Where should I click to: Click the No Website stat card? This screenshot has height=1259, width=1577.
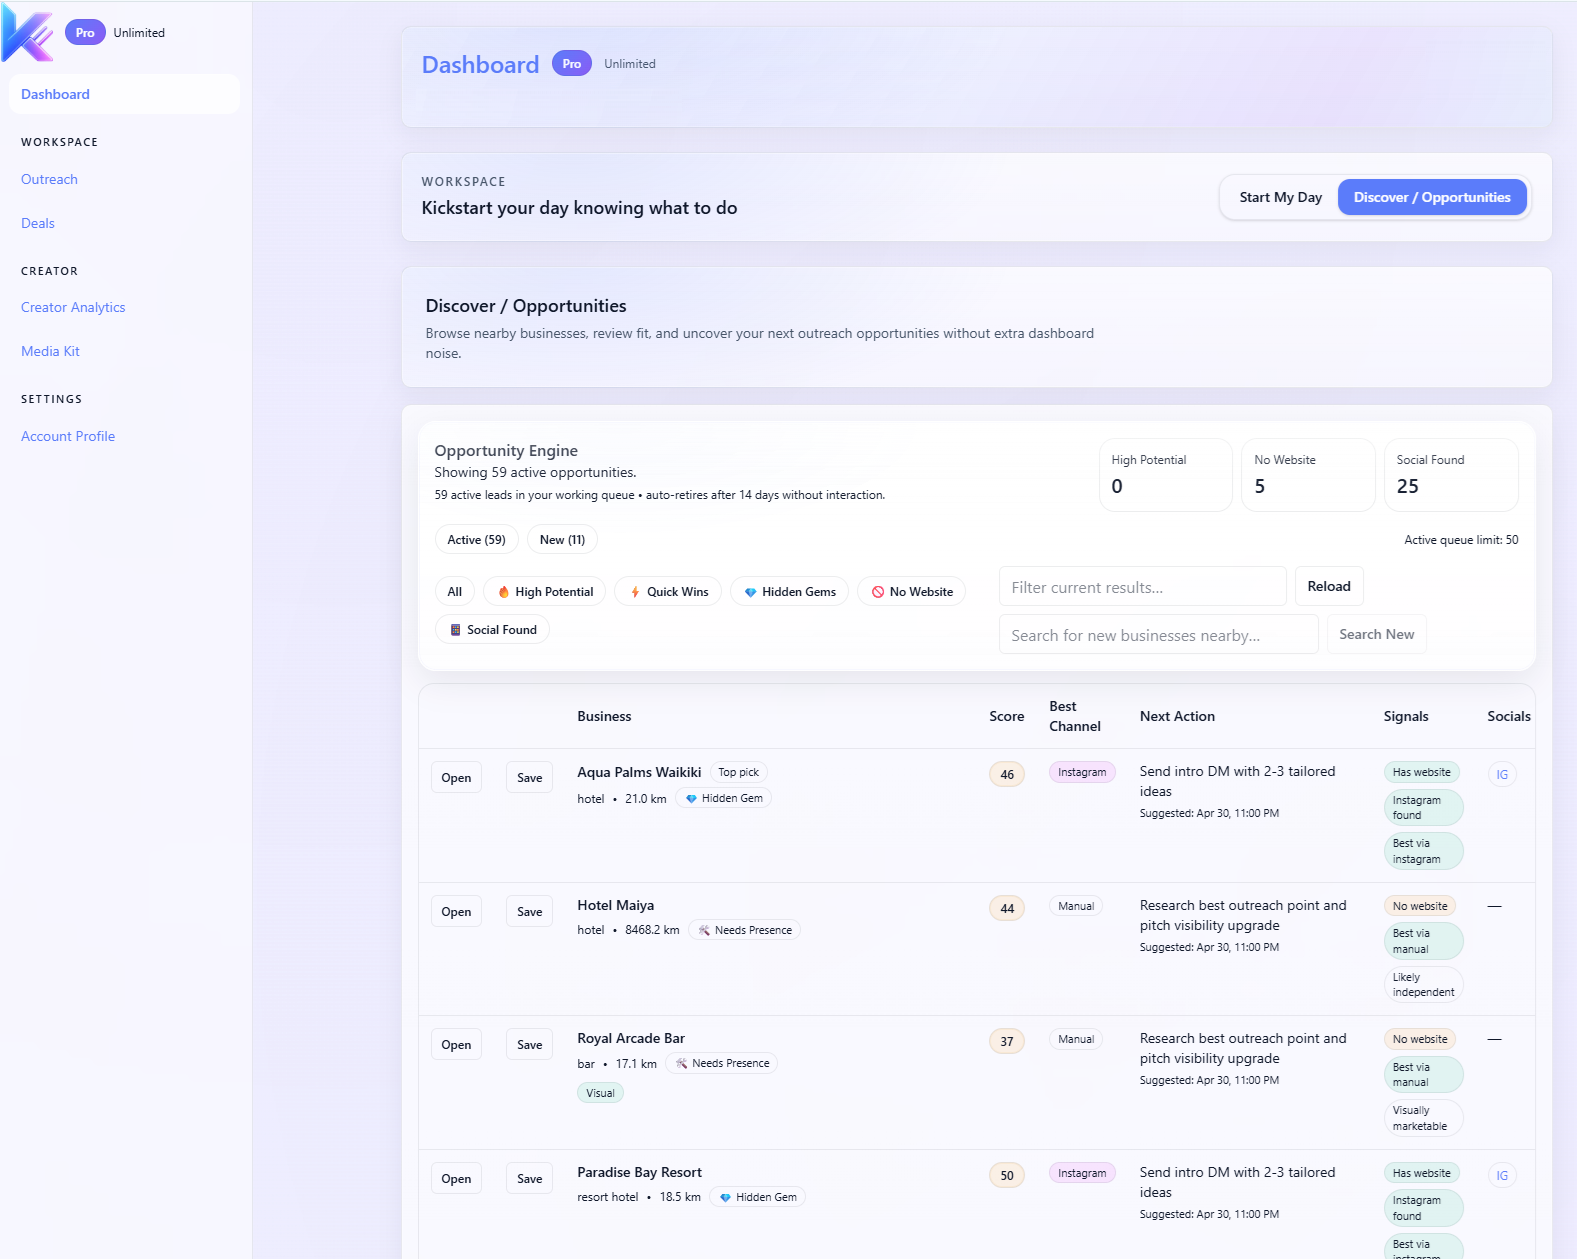[x=1308, y=475]
